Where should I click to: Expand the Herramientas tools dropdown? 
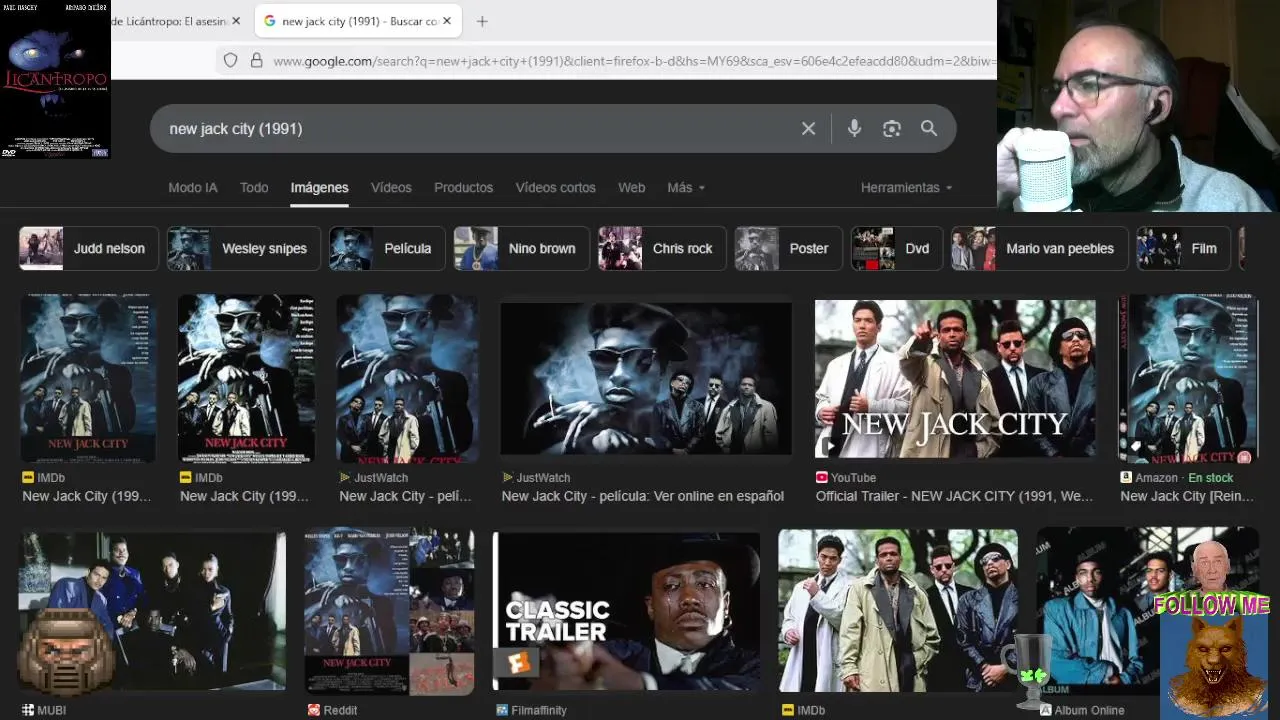coord(906,187)
